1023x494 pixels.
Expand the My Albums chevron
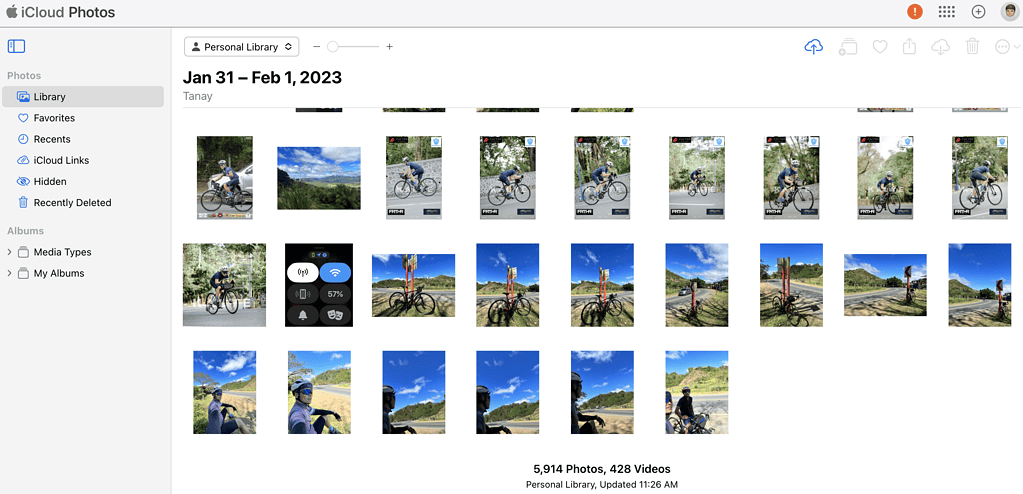pos(9,273)
